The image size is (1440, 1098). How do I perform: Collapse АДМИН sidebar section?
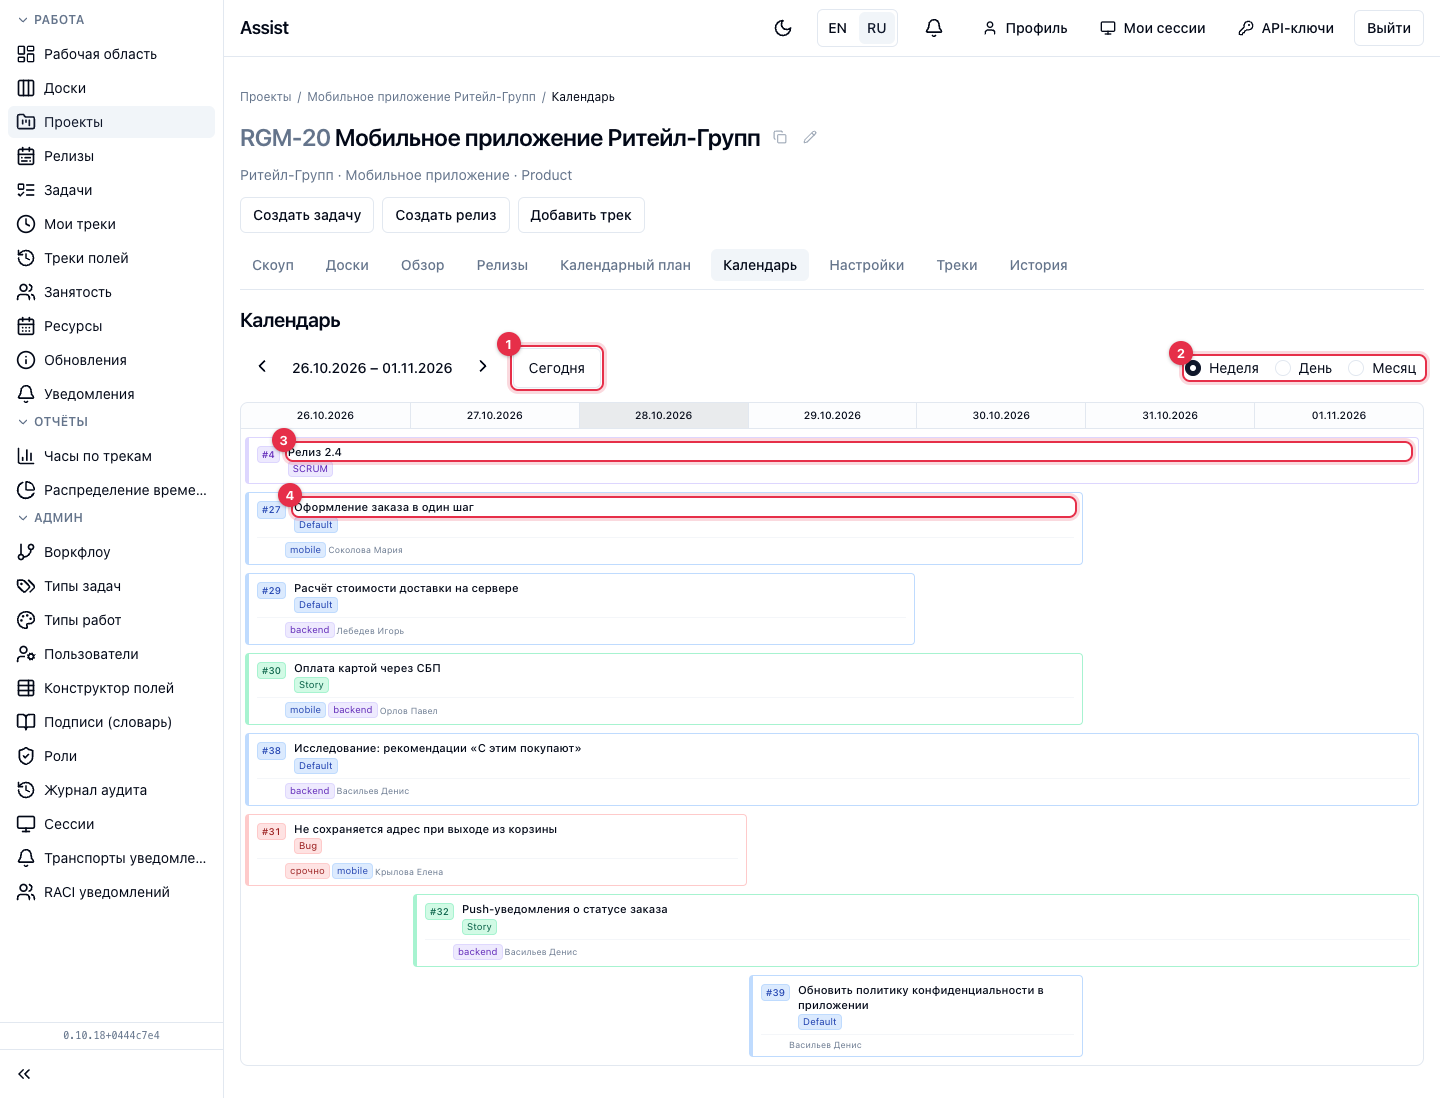[x=50, y=518]
